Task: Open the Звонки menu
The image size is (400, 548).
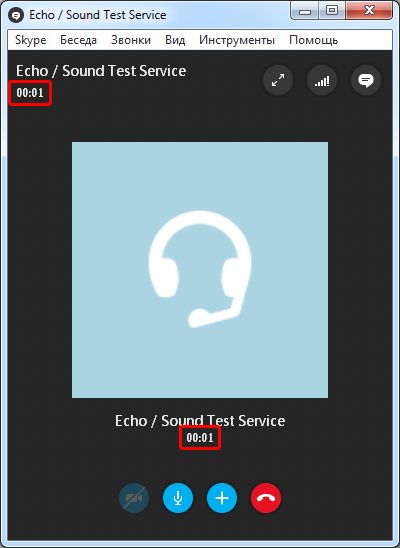Action: [x=131, y=40]
